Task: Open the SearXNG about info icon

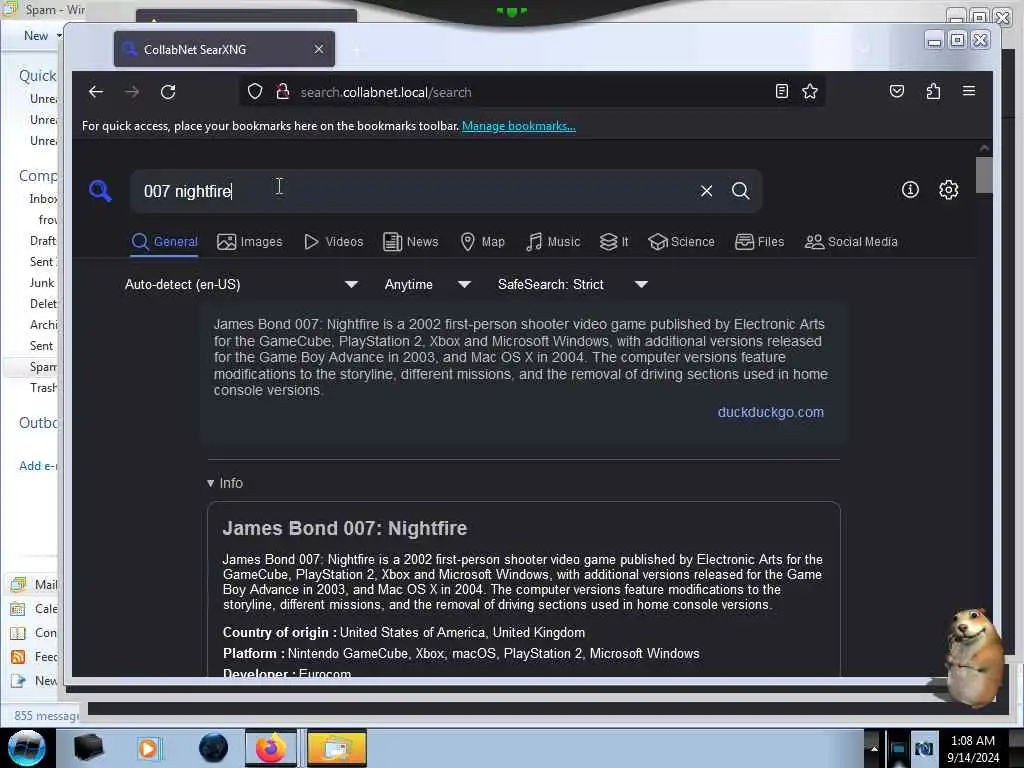Action: [x=910, y=190]
